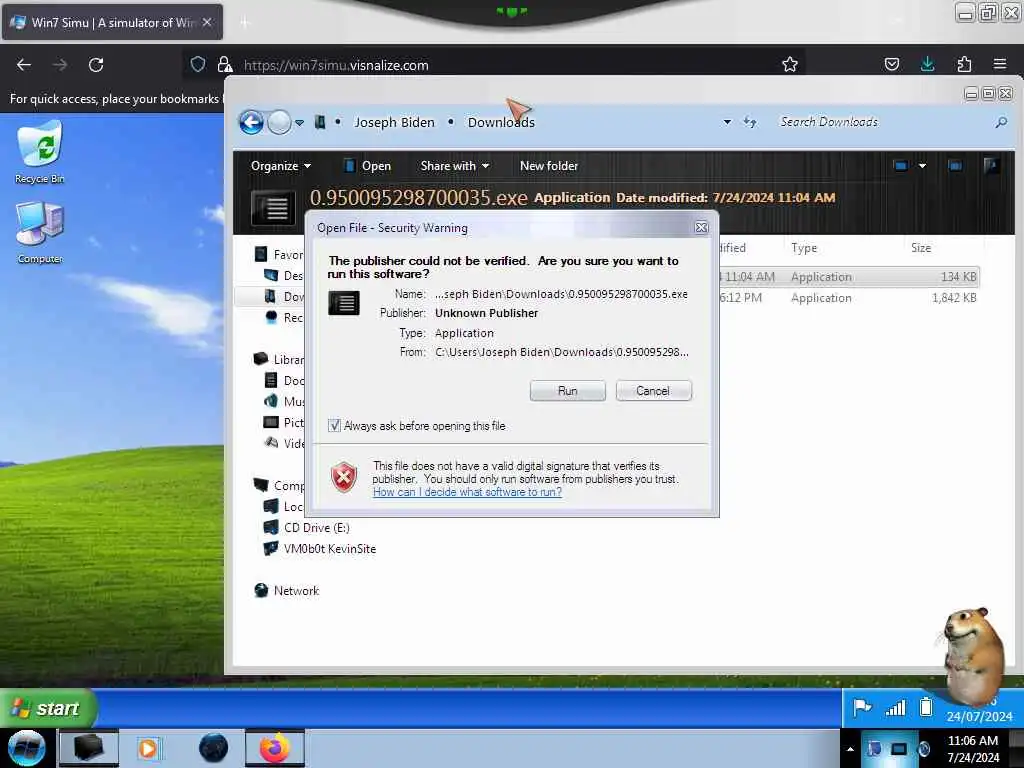Close the Open File Security Warning dialog
This screenshot has height=768, width=1024.
(x=701, y=227)
